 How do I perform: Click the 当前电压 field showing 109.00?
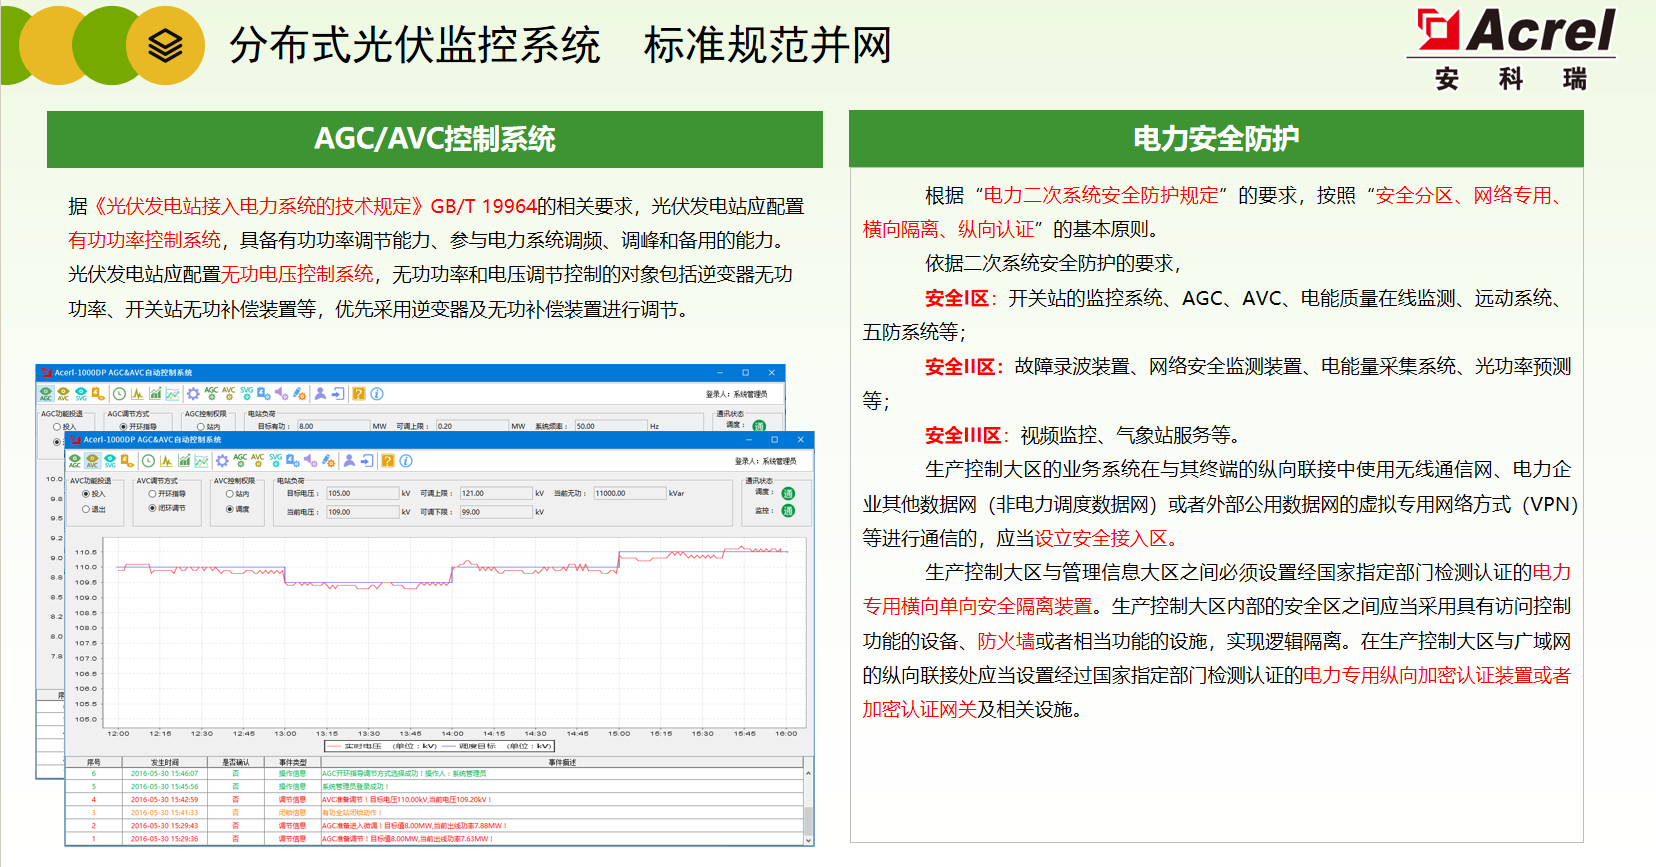pos(362,512)
